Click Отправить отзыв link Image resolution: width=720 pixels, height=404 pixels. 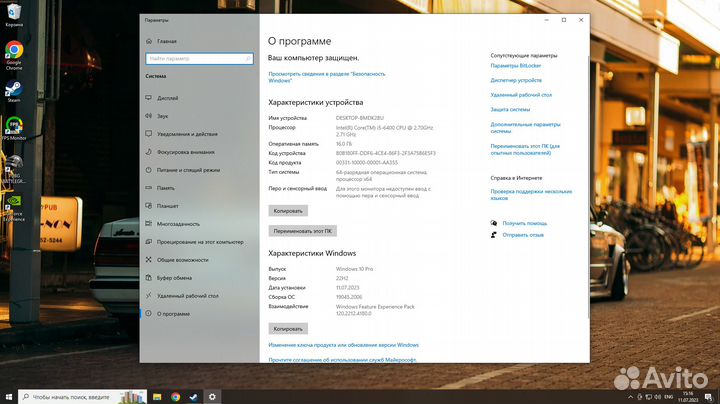(523, 235)
